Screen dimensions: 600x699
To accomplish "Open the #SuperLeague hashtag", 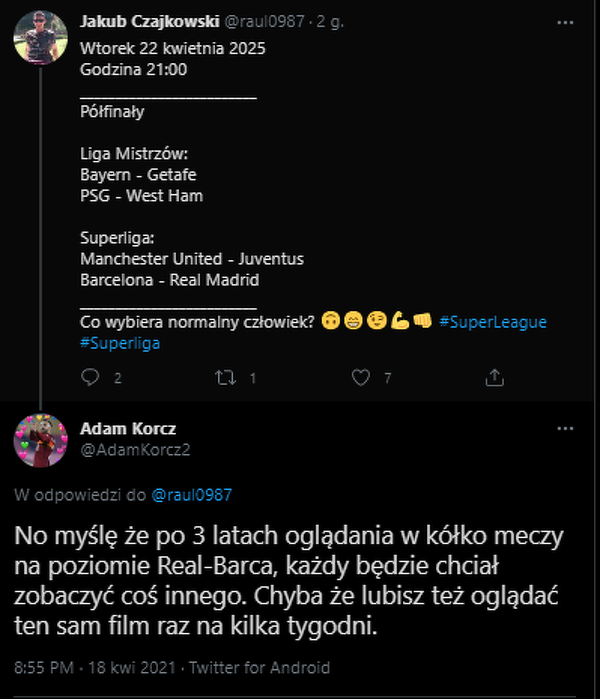I will click(x=493, y=321).
